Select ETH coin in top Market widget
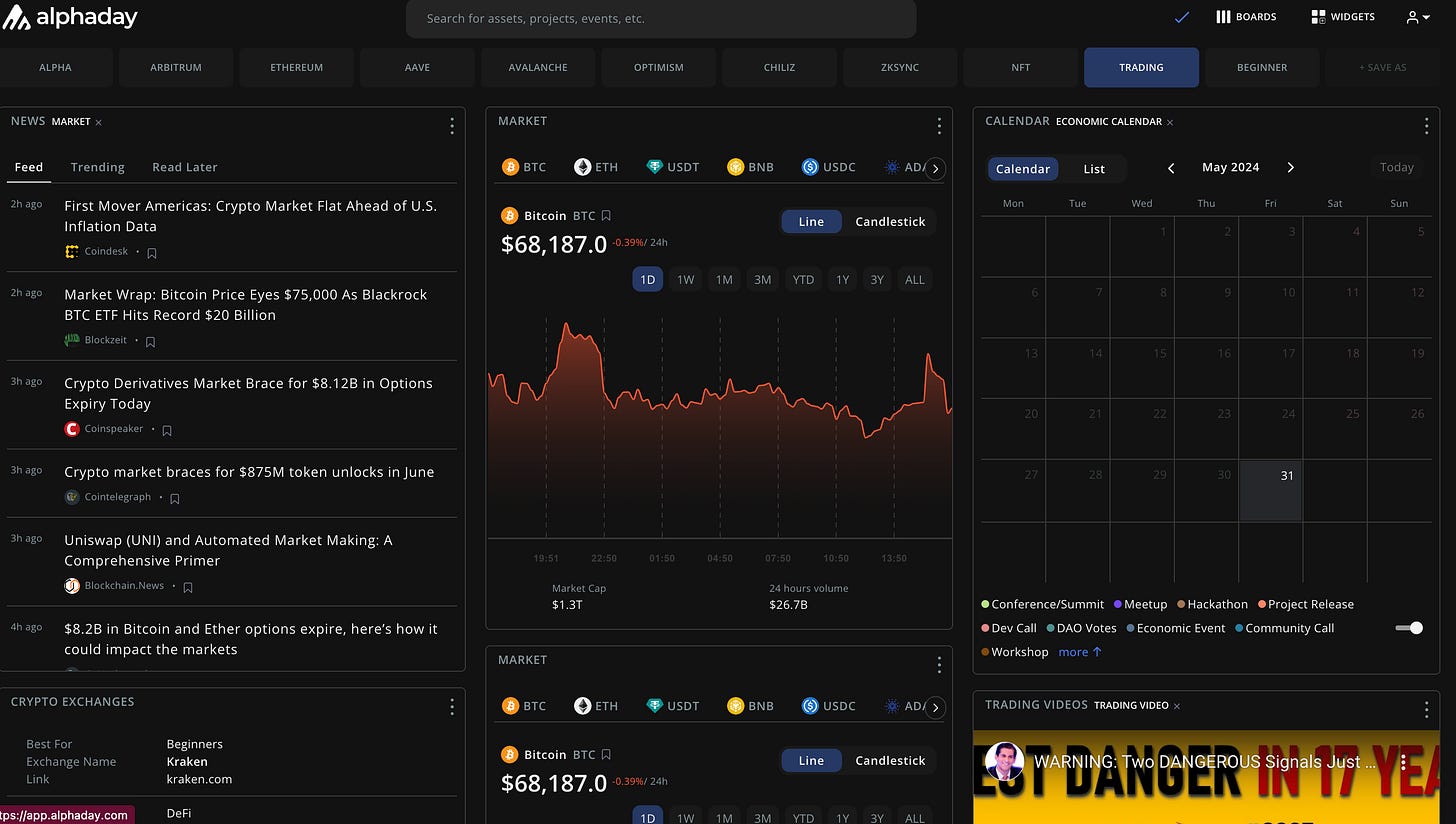This screenshot has height=824, width=1456. 596,167
